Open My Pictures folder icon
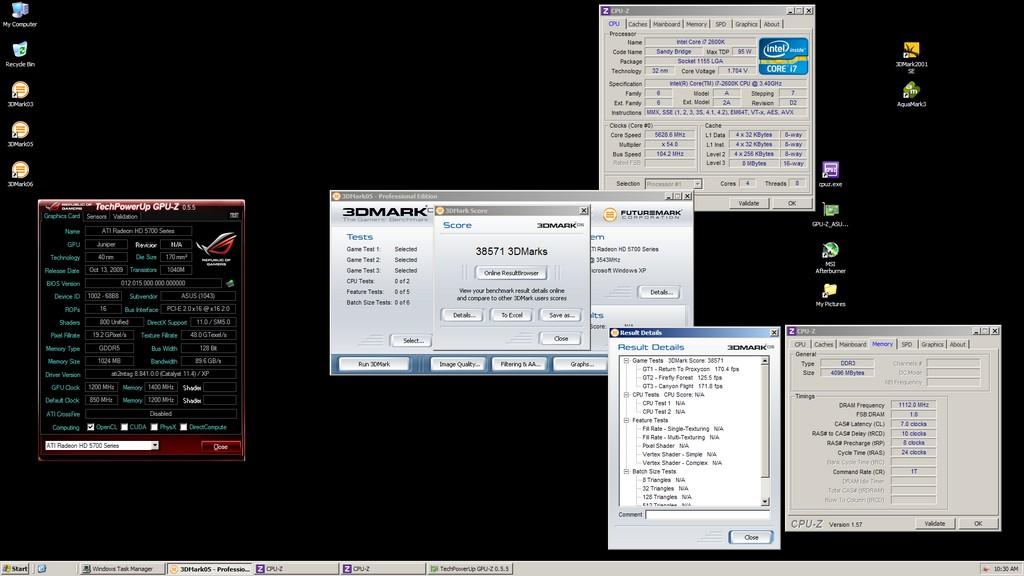This screenshot has width=1024, height=576. (830, 294)
